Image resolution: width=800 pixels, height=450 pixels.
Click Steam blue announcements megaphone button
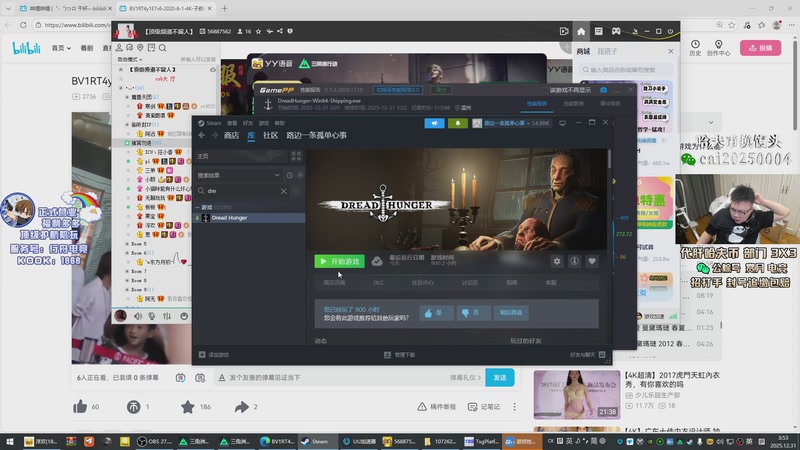pyautogui.click(x=434, y=123)
